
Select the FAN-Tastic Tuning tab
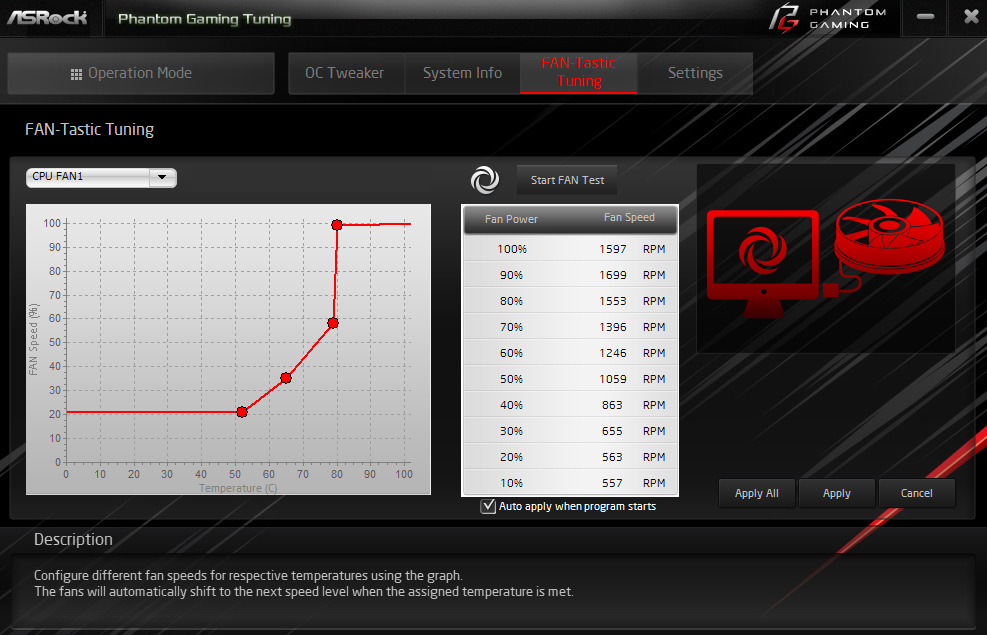click(x=578, y=72)
